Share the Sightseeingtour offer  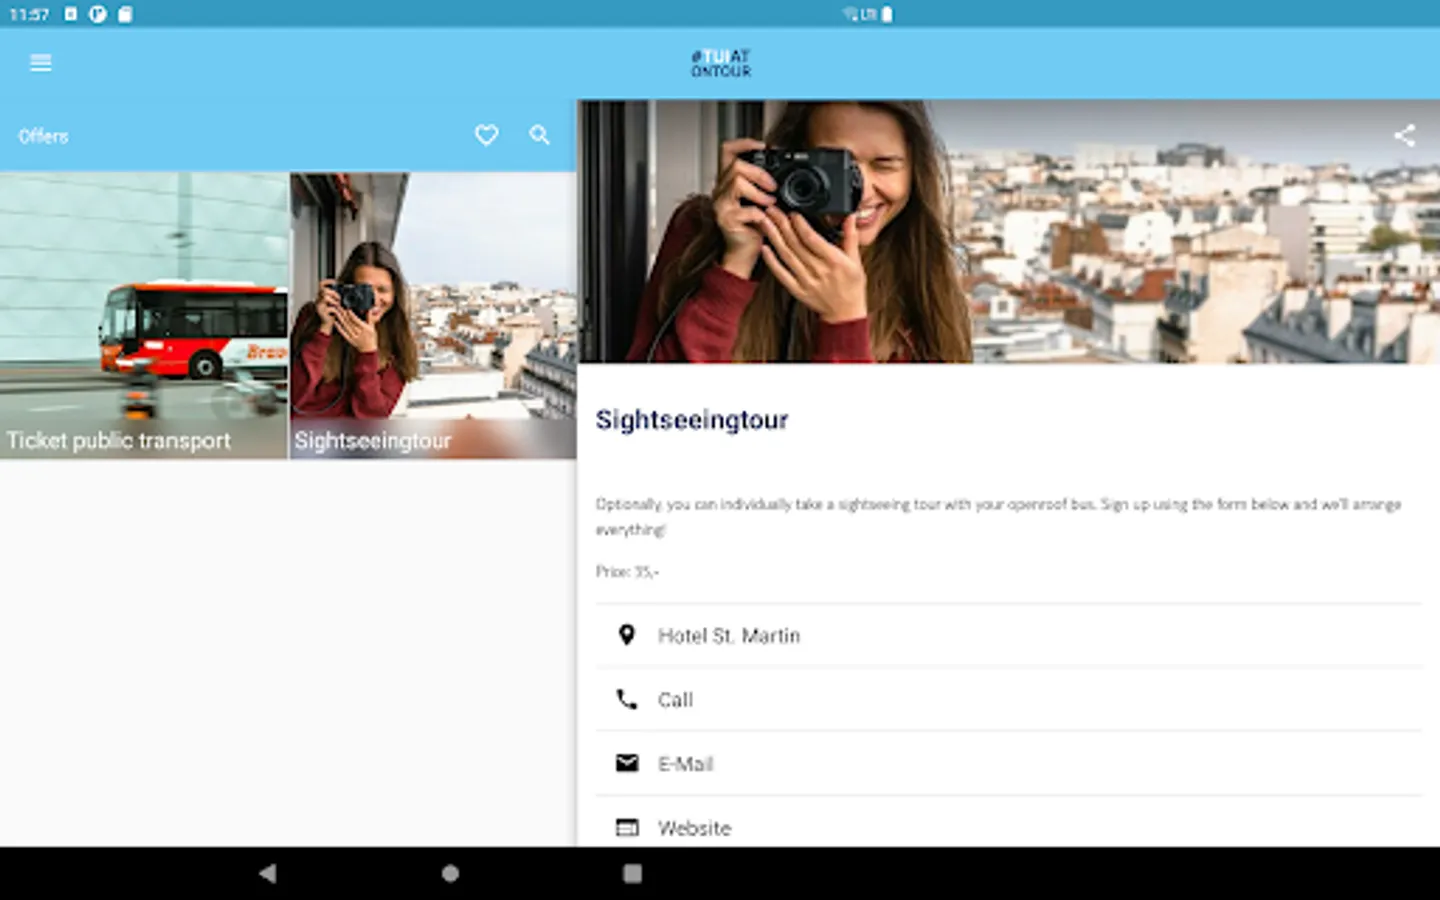pyautogui.click(x=1406, y=135)
